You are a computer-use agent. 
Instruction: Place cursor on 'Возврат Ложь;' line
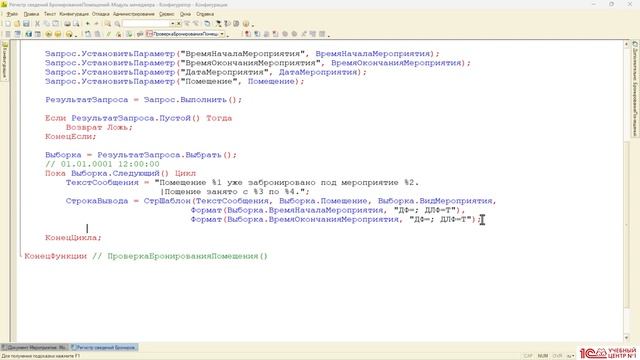pos(99,127)
